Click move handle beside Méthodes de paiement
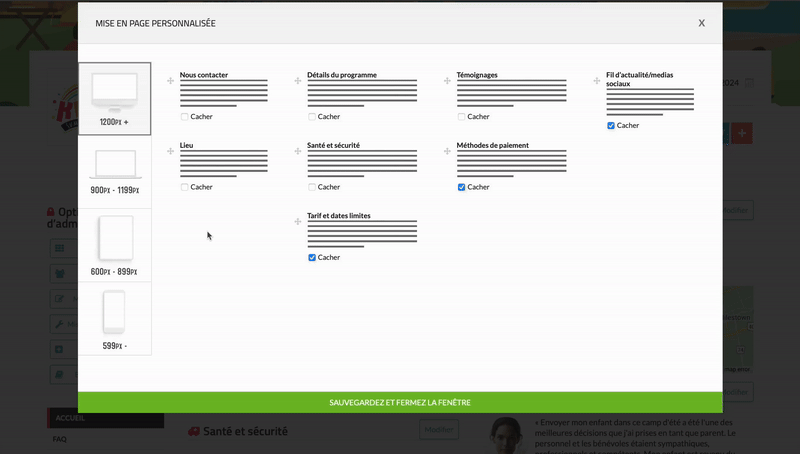 (447, 151)
